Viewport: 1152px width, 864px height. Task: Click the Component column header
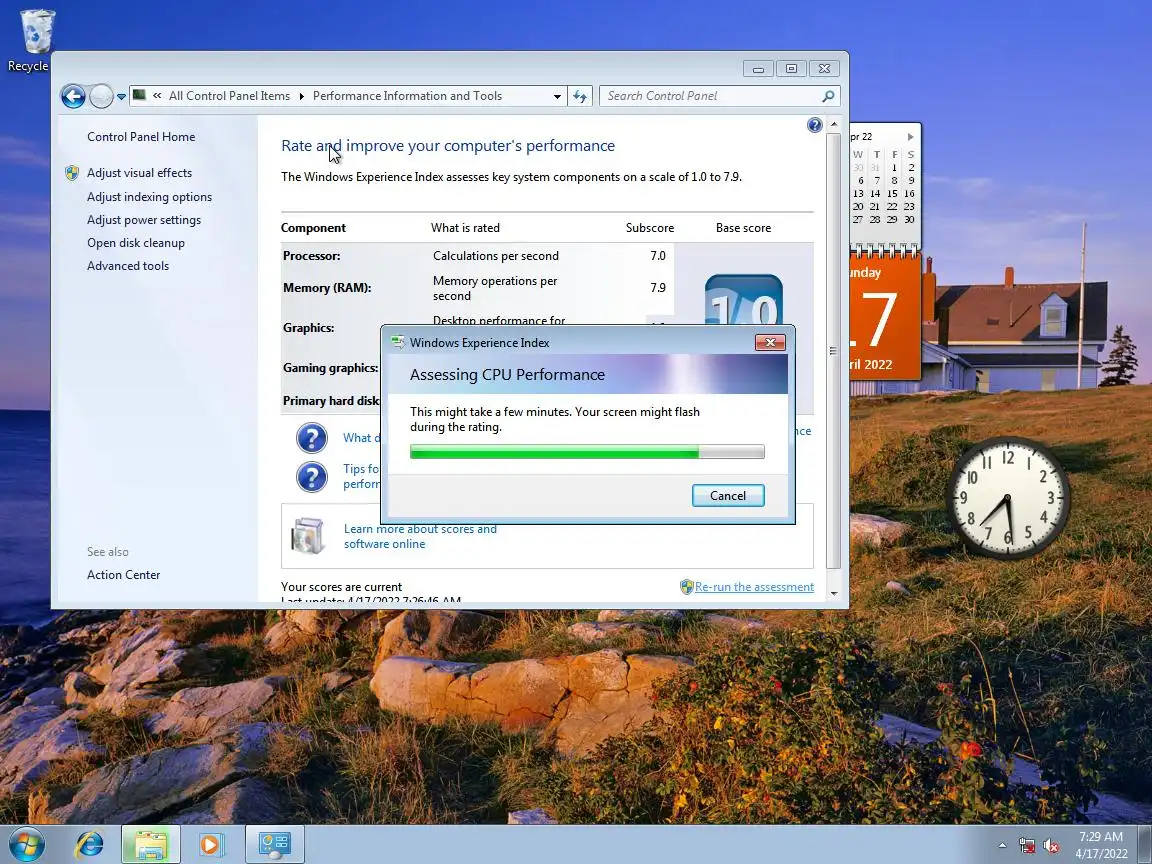point(313,228)
